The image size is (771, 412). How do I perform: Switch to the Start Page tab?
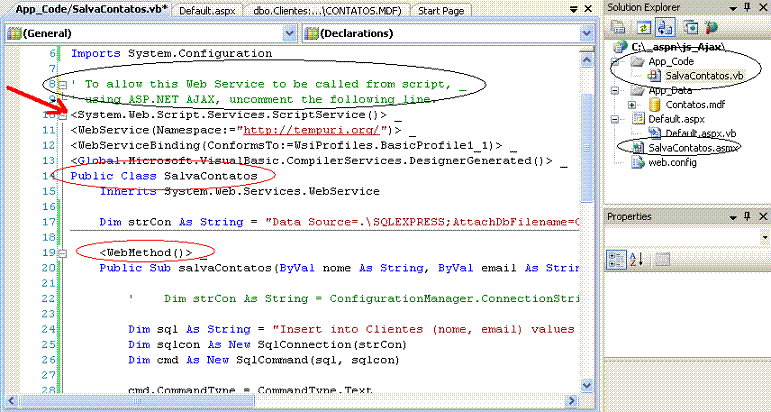coord(441,10)
